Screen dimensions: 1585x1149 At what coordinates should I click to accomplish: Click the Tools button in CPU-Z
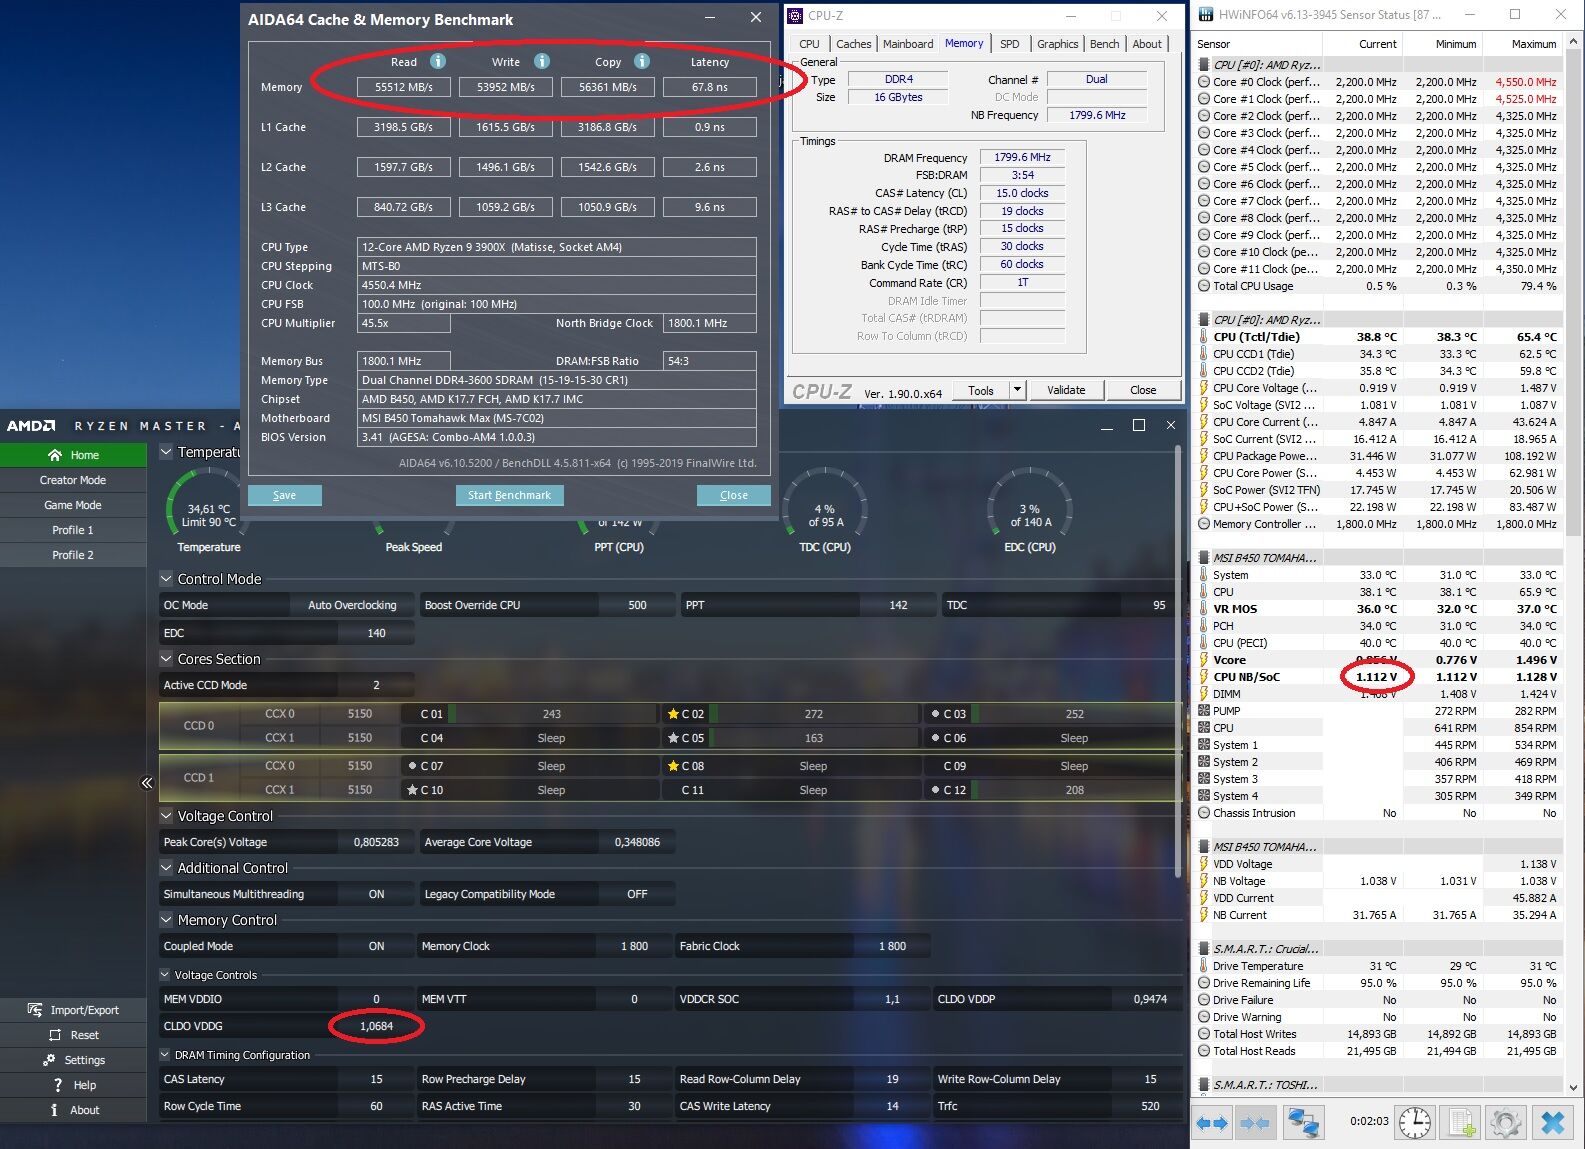coord(981,390)
